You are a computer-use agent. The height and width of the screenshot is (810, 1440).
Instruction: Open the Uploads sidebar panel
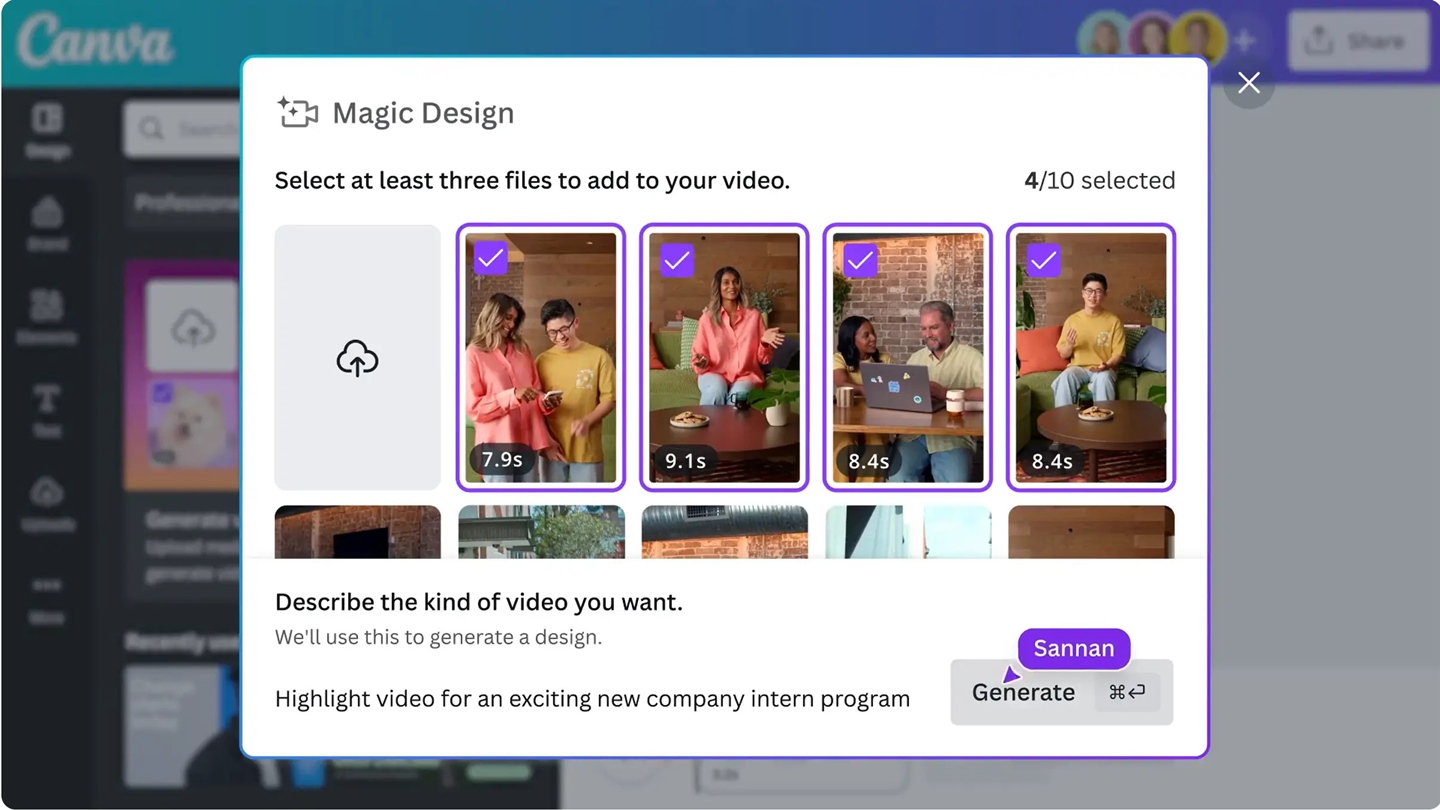coord(47,503)
